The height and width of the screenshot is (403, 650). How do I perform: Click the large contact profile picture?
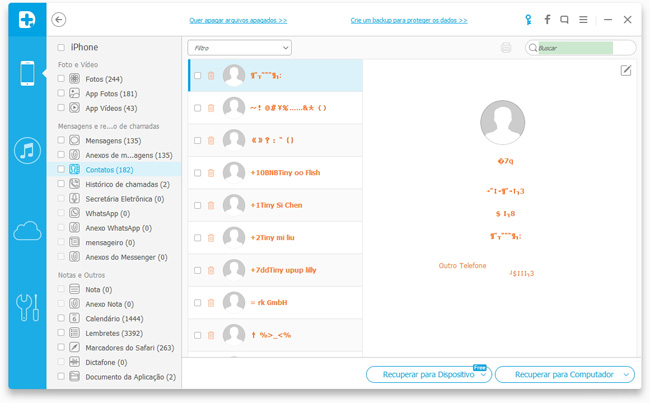click(x=502, y=122)
